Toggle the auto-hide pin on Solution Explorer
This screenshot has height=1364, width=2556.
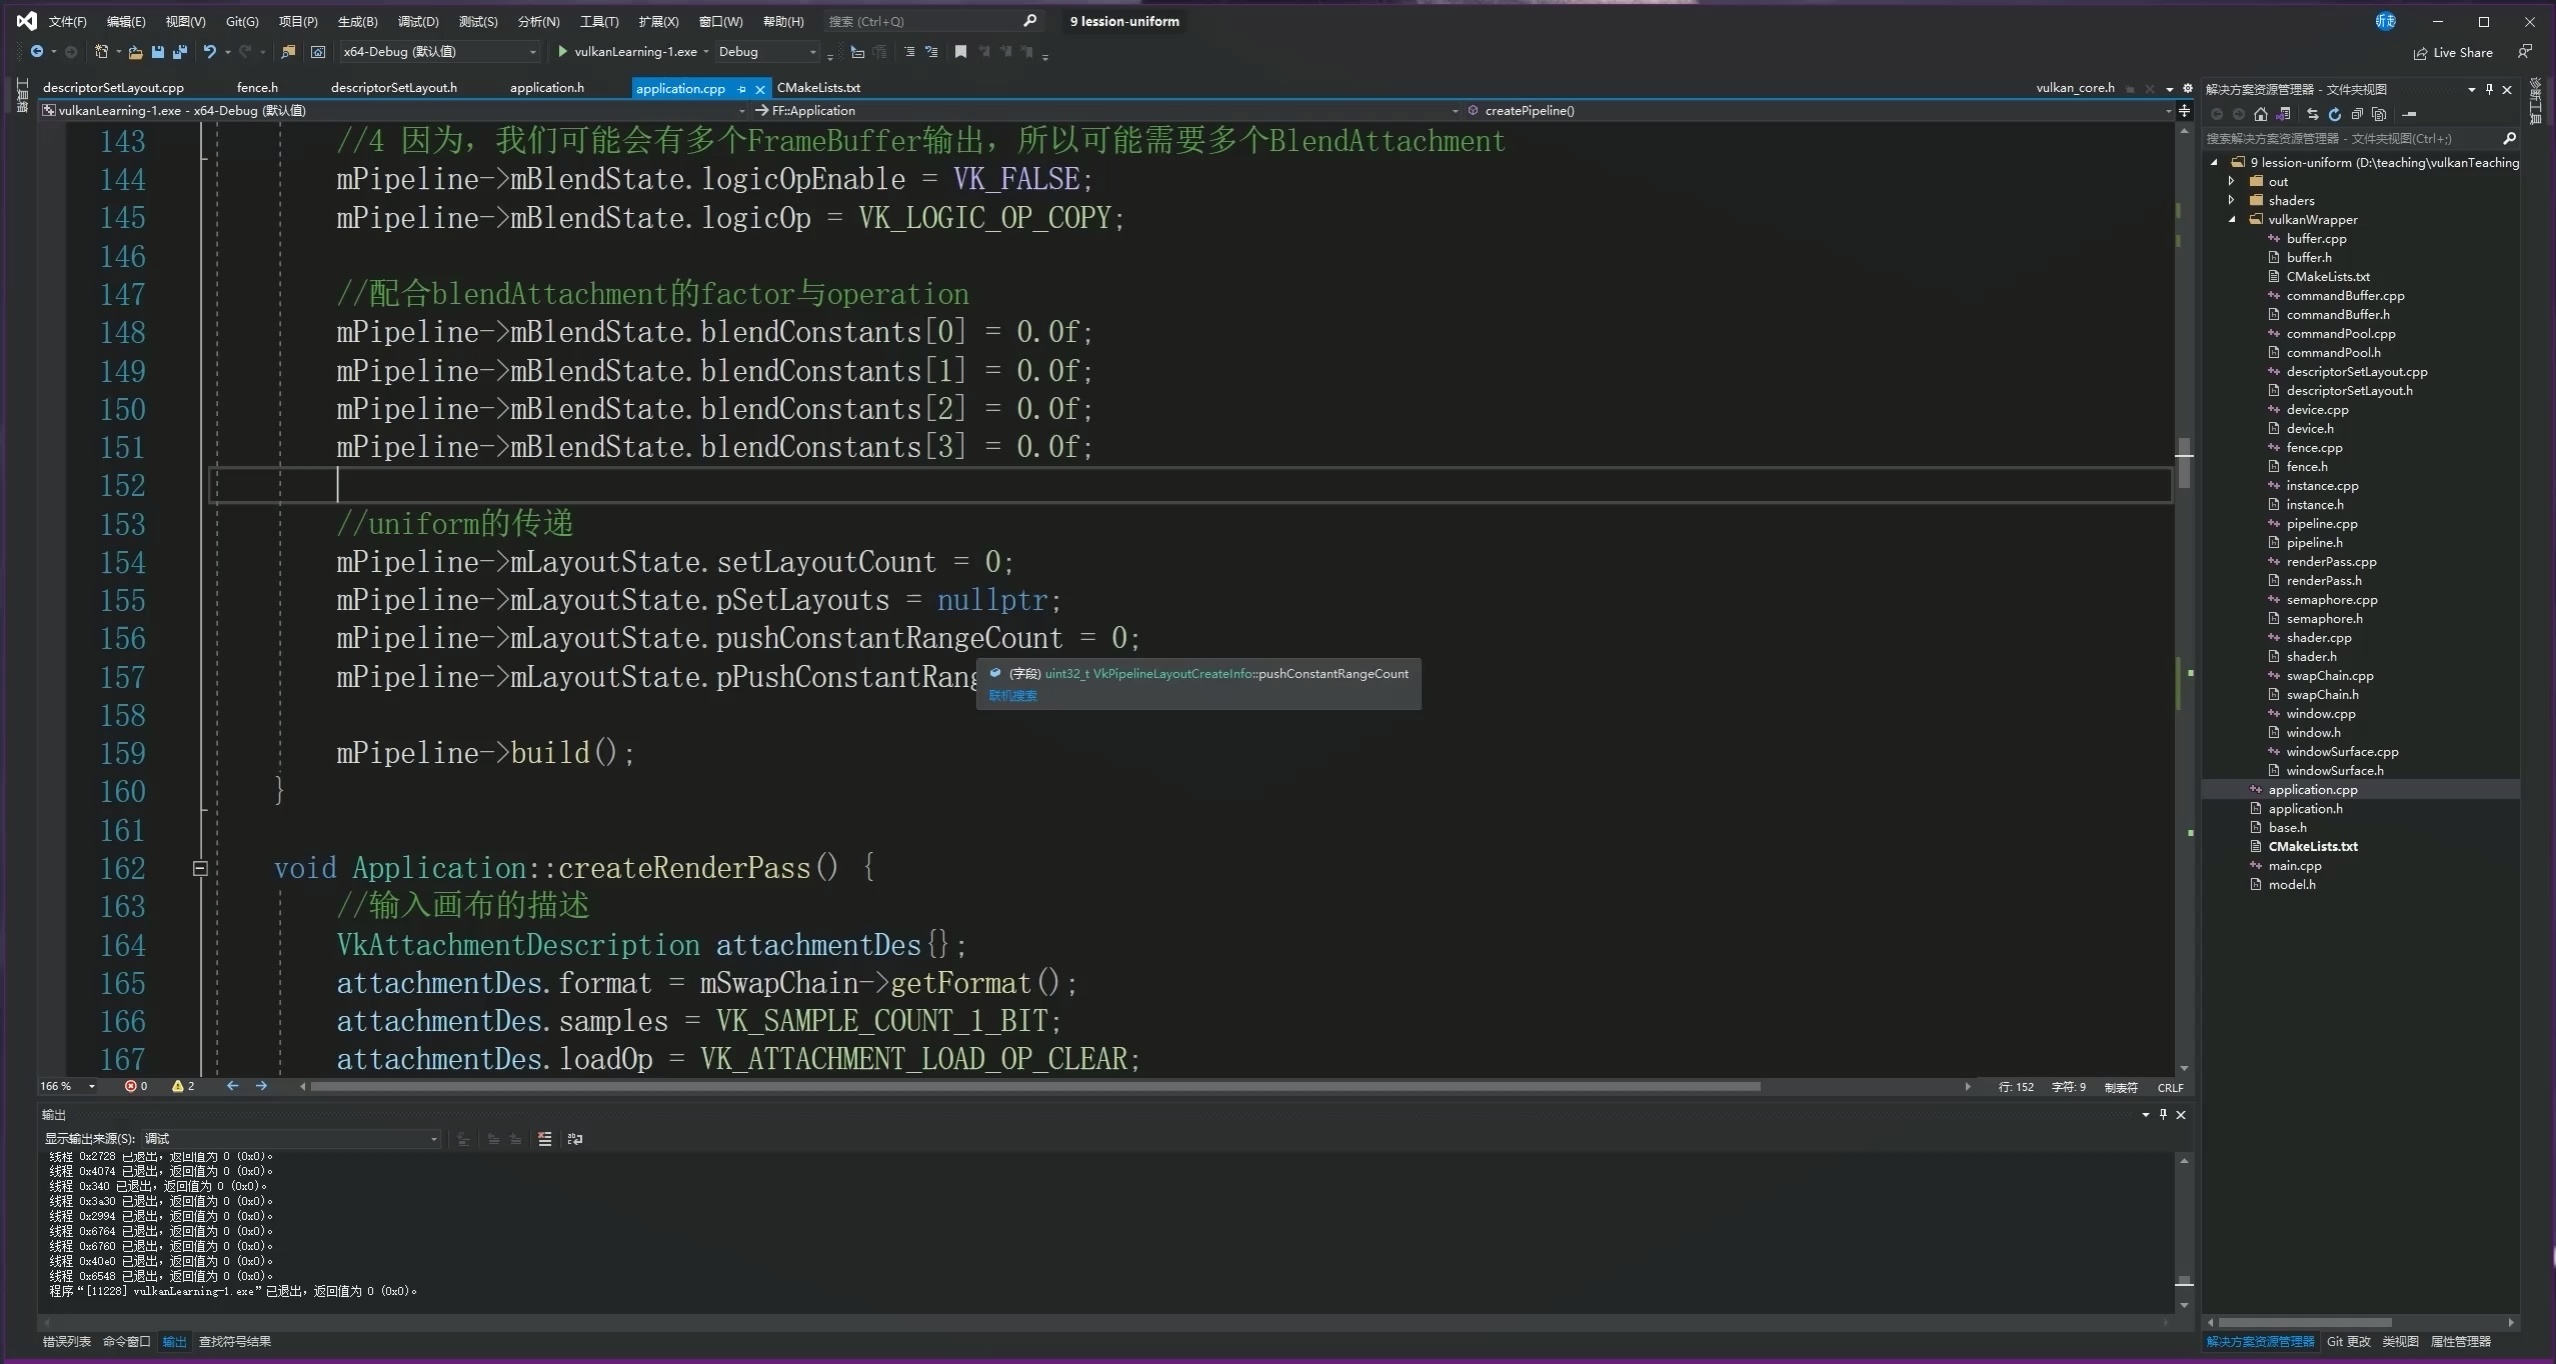[x=2489, y=89]
